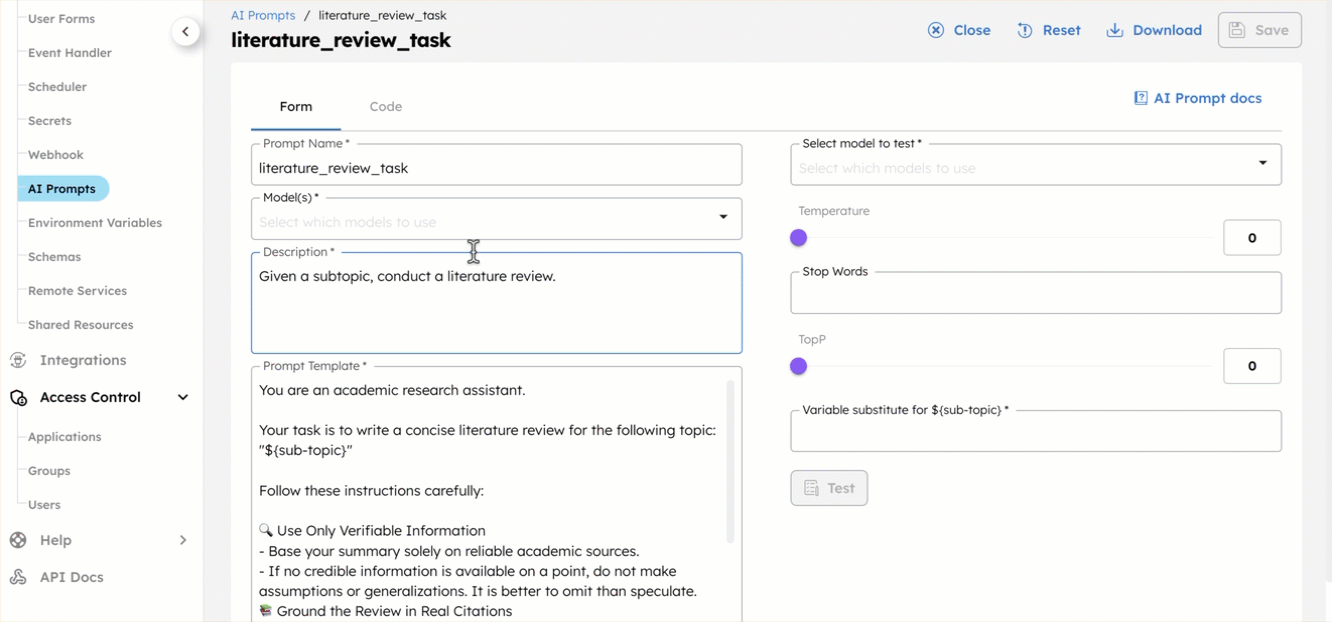This screenshot has width=1332, height=622.
Task: Click the literature_review_task page heading
Action: tap(341, 40)
